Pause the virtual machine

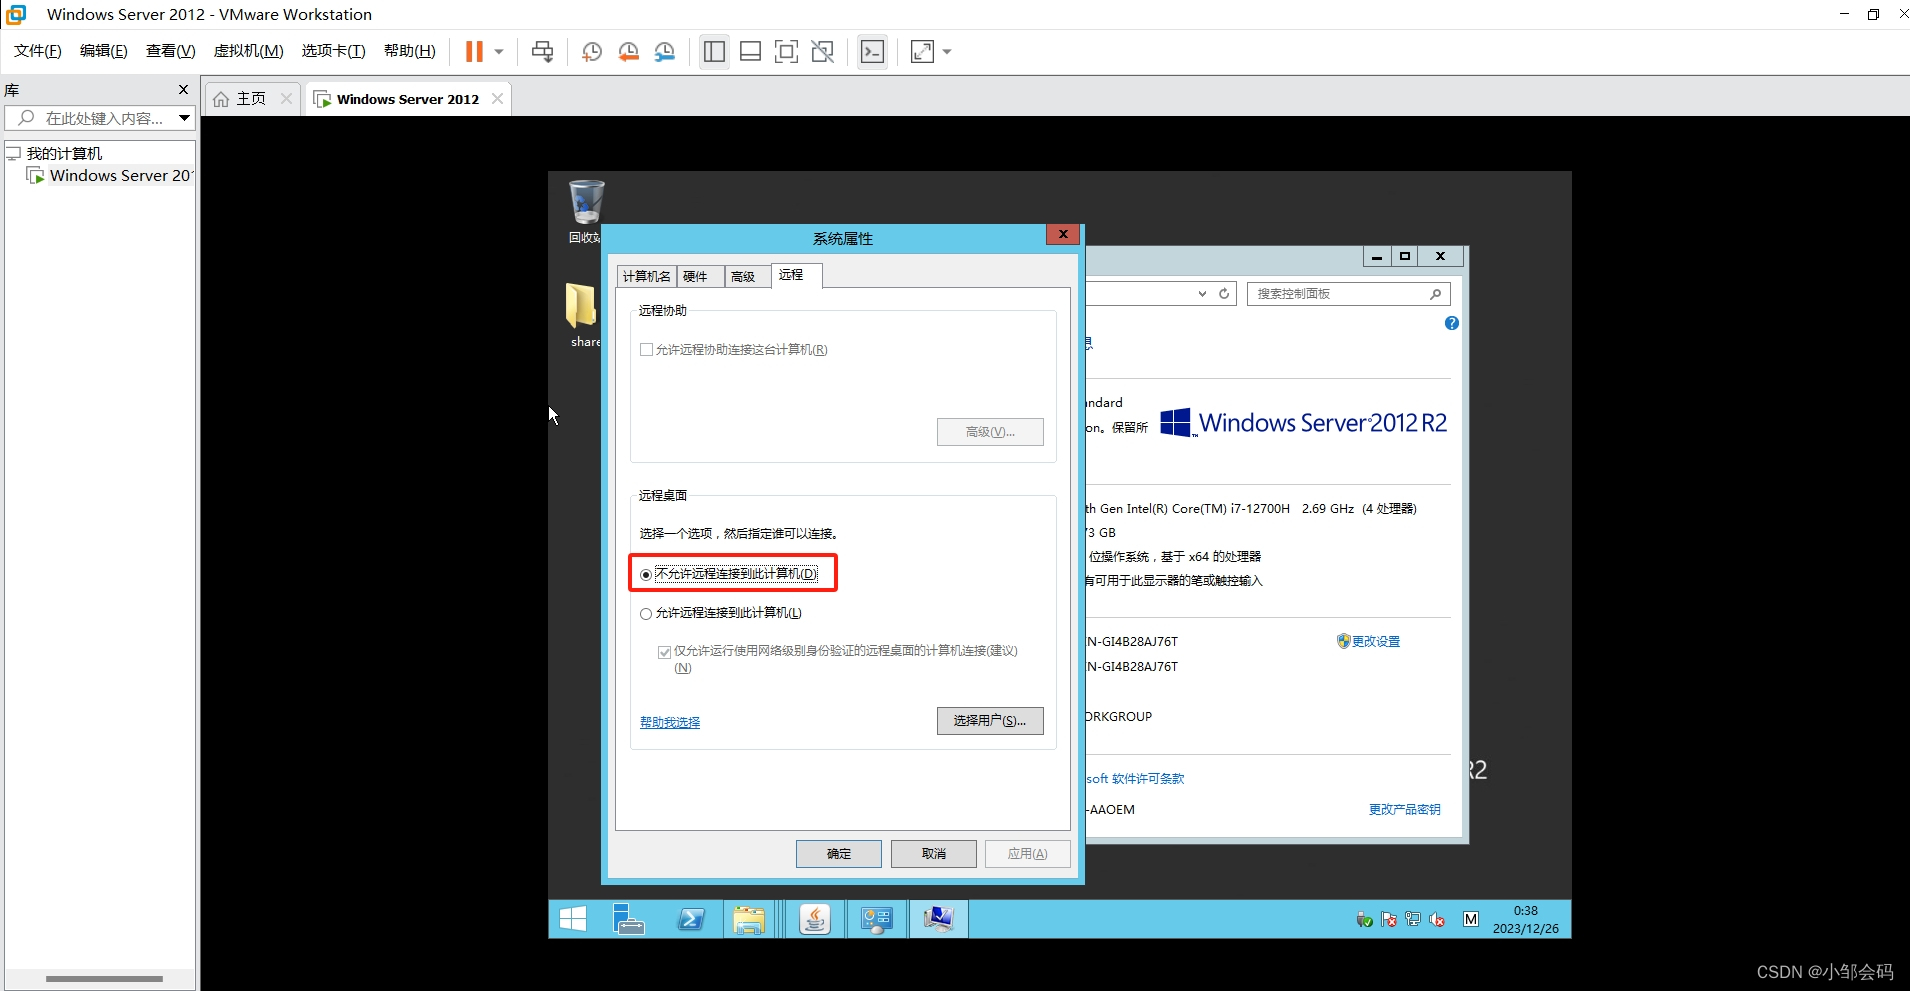(474, 51)
